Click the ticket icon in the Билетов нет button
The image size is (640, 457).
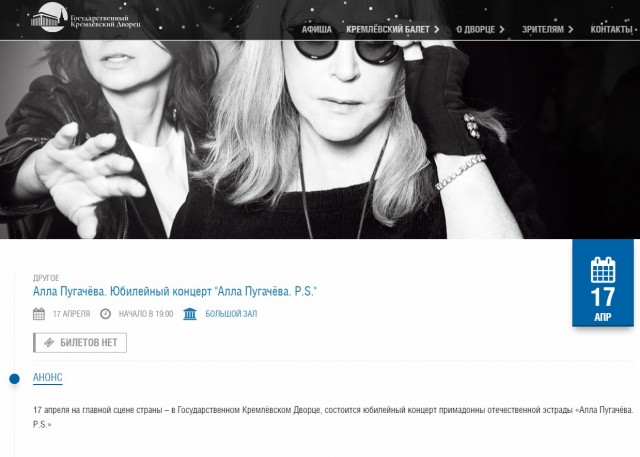(x=48, y=343)
